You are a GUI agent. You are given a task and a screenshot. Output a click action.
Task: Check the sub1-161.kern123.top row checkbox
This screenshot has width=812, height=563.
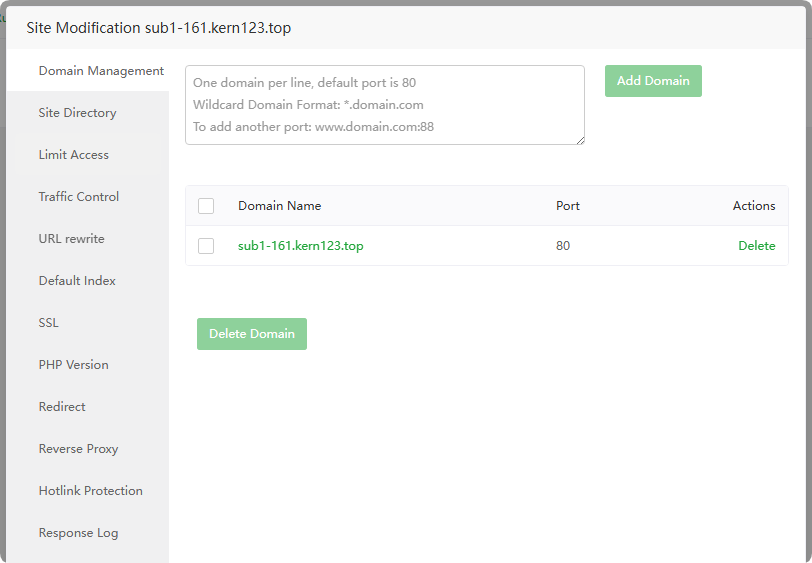point(206,246)
